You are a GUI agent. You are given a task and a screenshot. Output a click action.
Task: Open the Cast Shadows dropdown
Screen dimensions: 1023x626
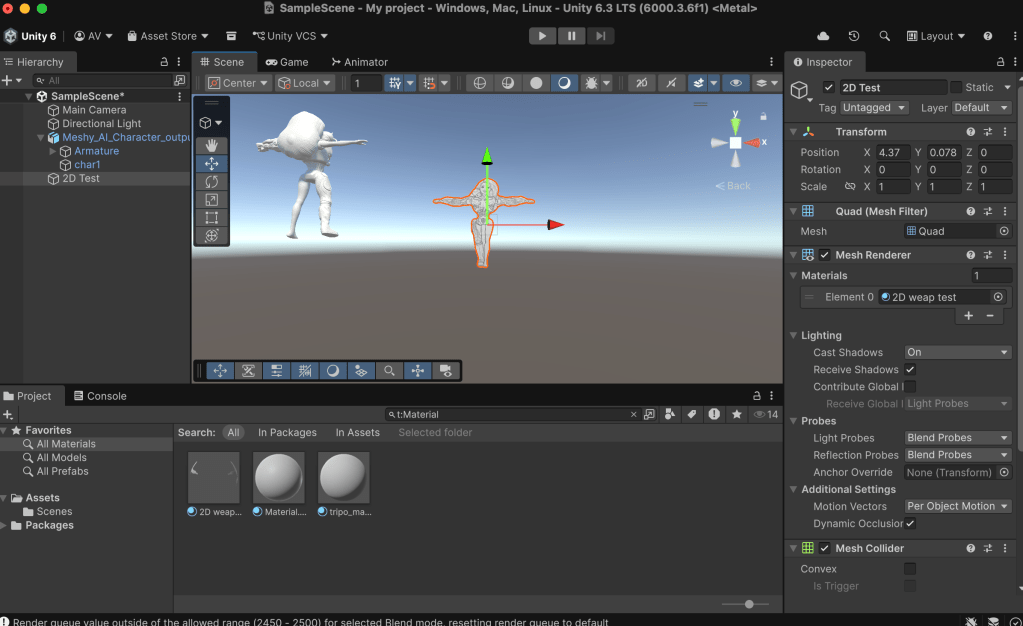pyautogui.click(x=957, y=353)
